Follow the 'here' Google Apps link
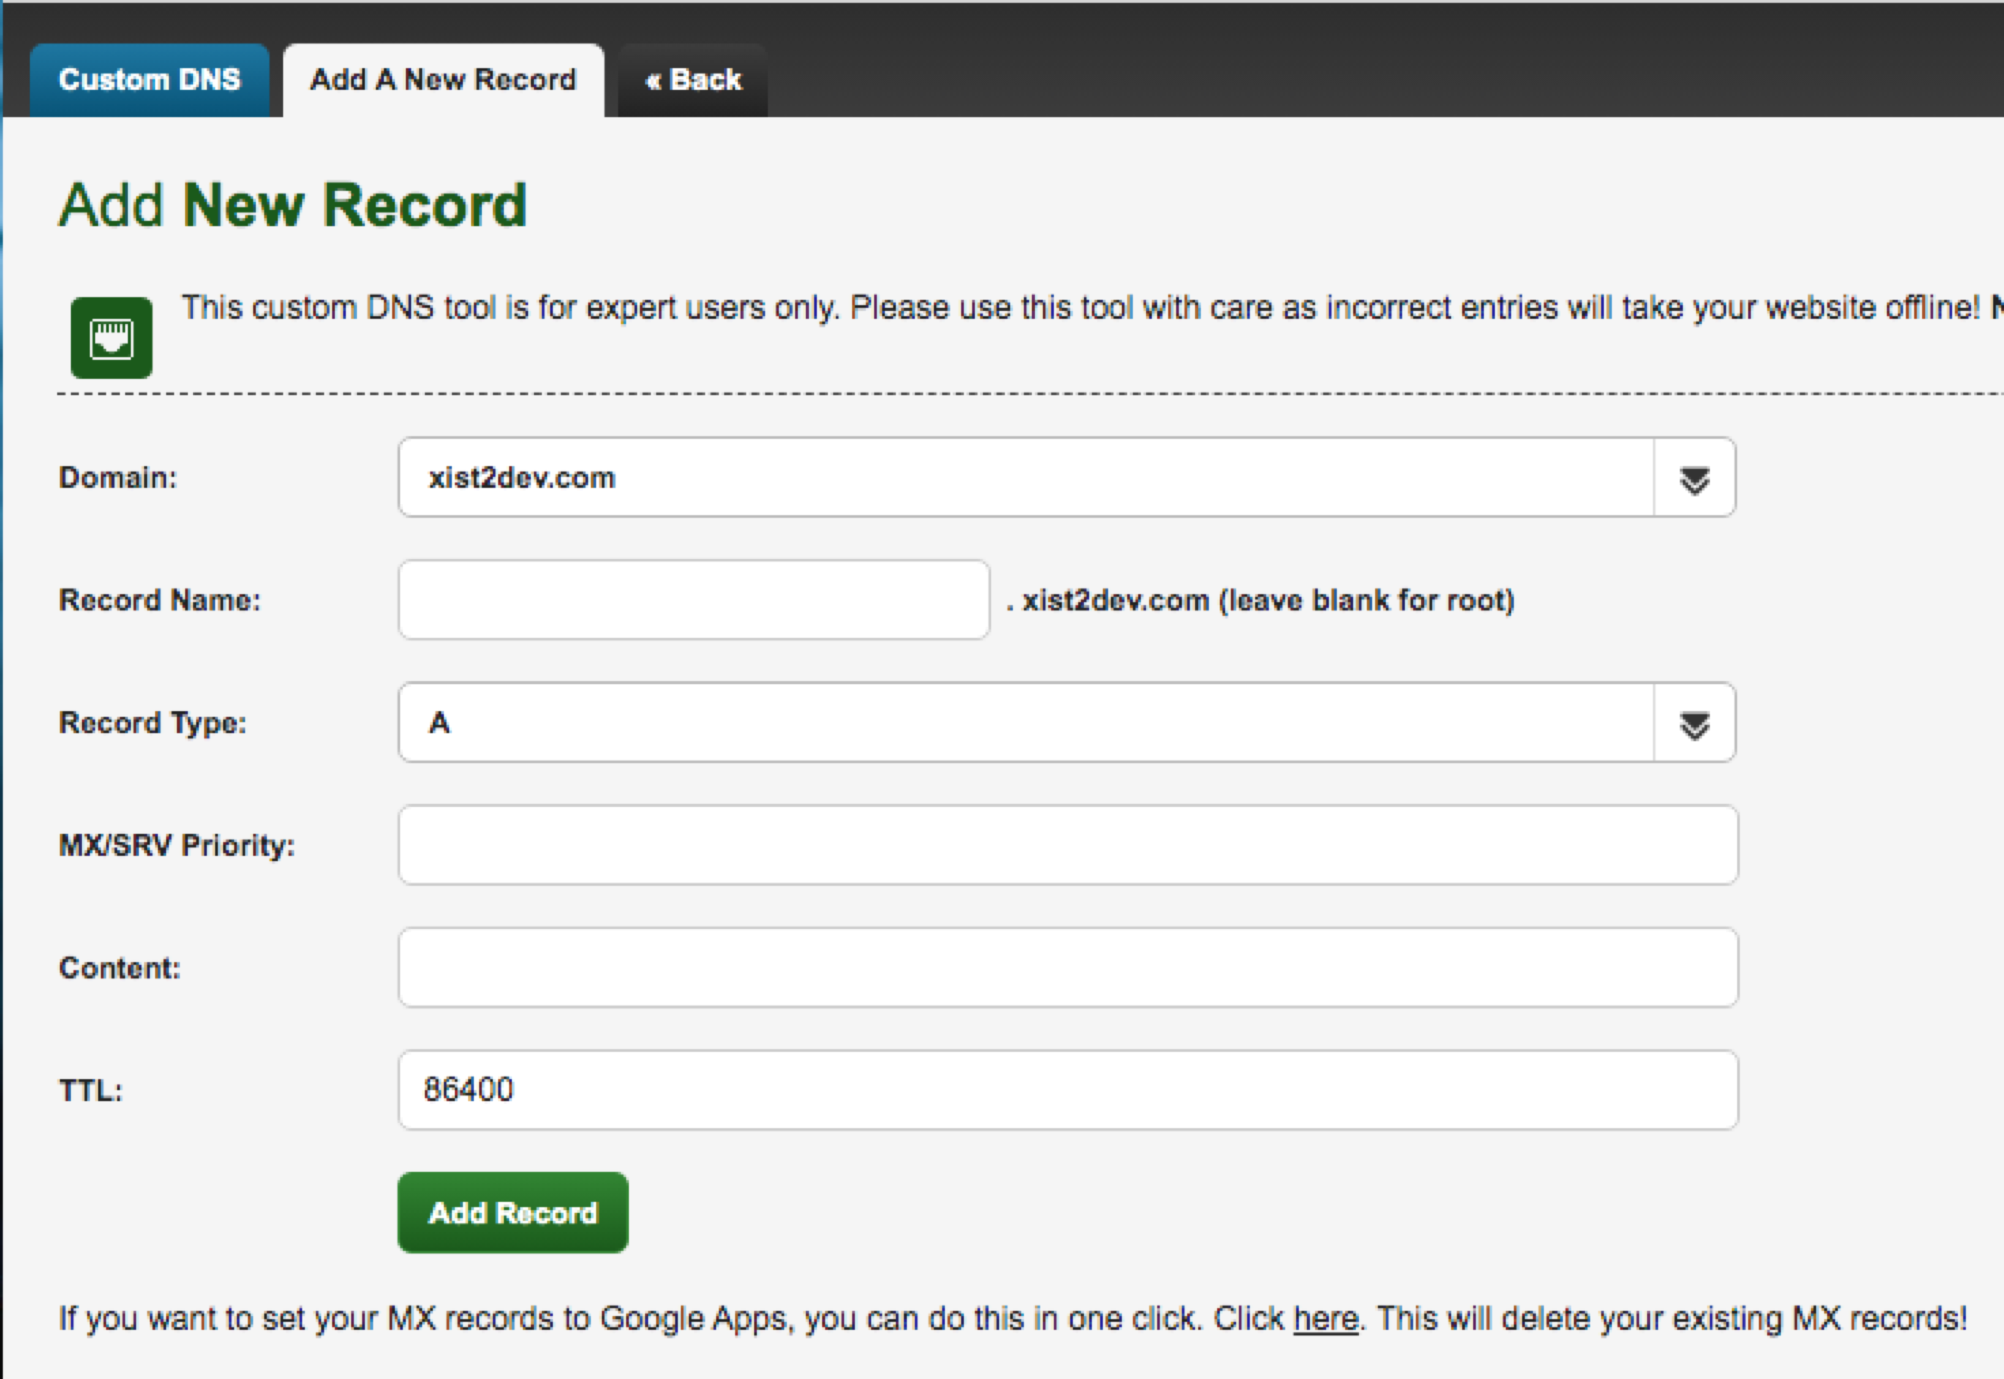The image size is (2004, 1379). click(1325, 1319)
